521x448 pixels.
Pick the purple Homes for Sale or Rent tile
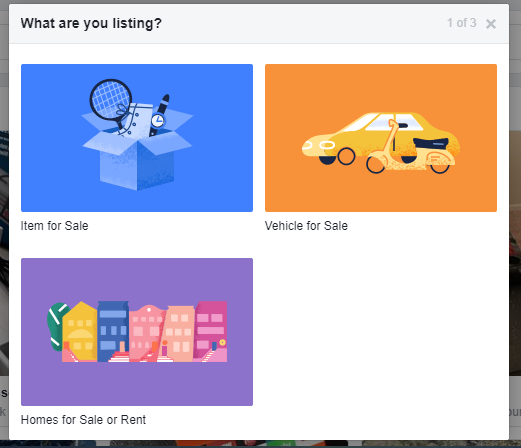[x=137, y=332]
